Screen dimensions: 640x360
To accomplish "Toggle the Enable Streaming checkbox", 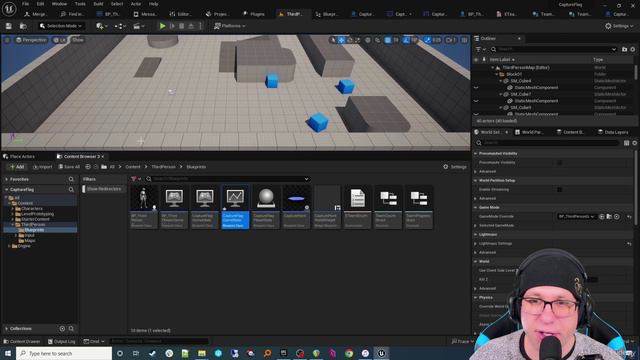I will [560, 189].
